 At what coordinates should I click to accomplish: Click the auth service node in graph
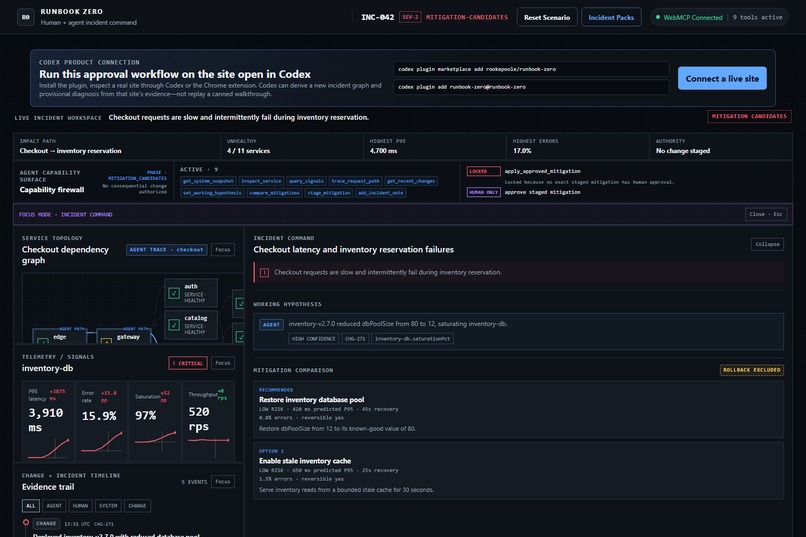(191, 293)
